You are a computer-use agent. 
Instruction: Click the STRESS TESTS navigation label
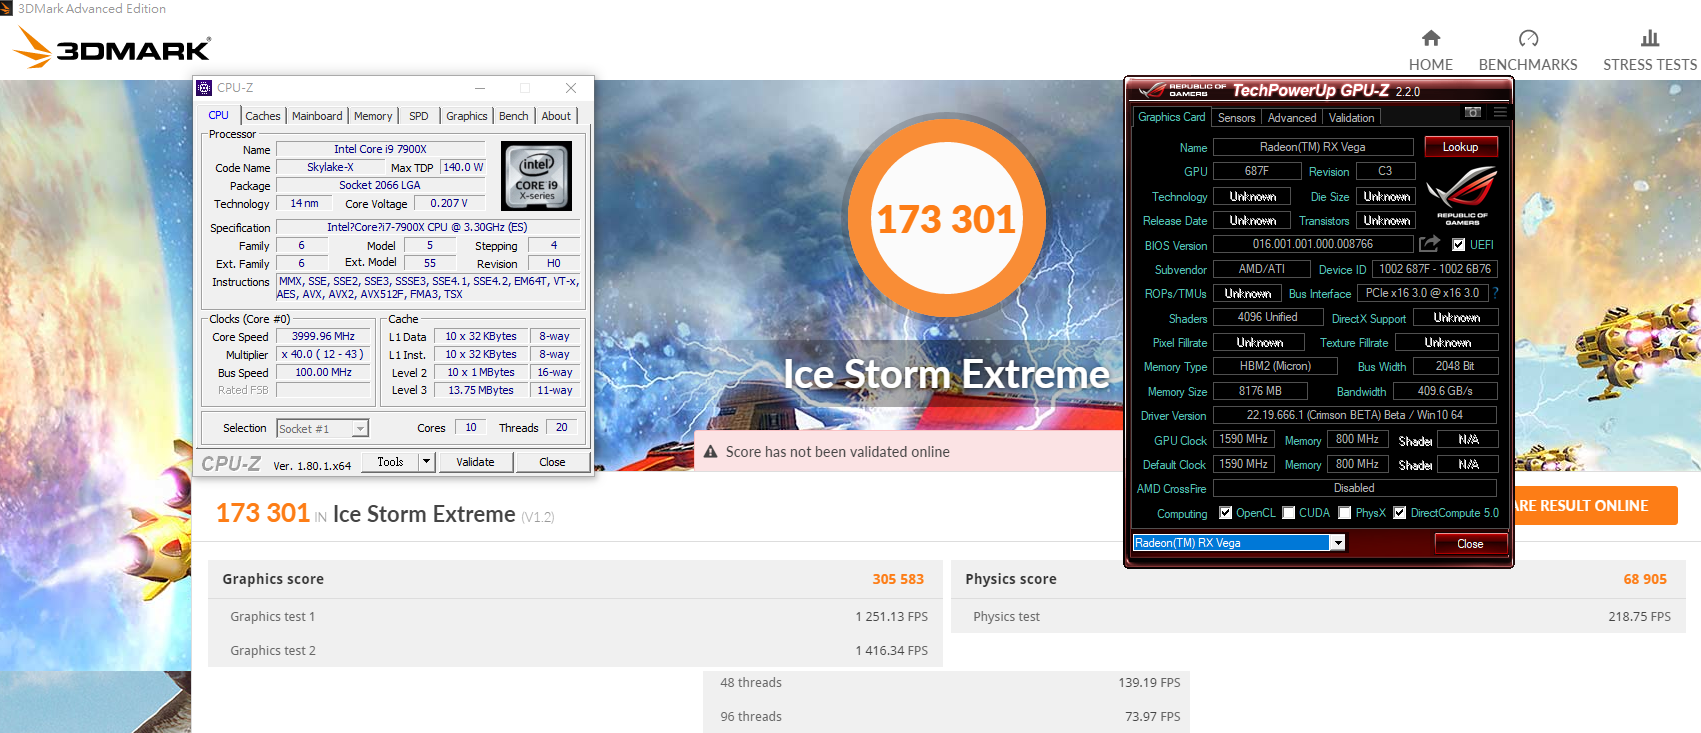point(1650,65)
